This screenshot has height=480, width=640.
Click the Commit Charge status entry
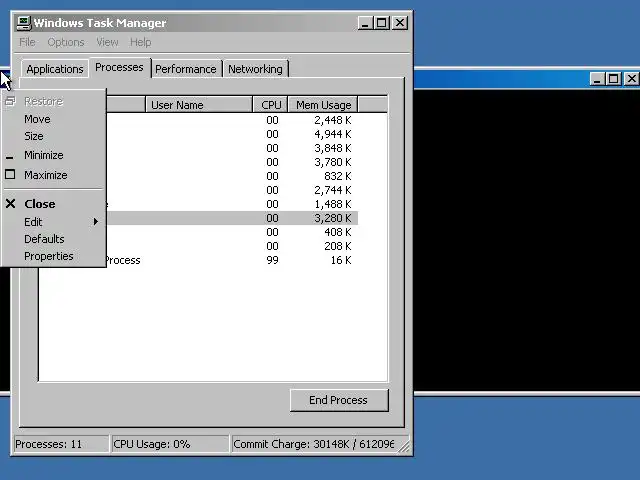[313, 444]
